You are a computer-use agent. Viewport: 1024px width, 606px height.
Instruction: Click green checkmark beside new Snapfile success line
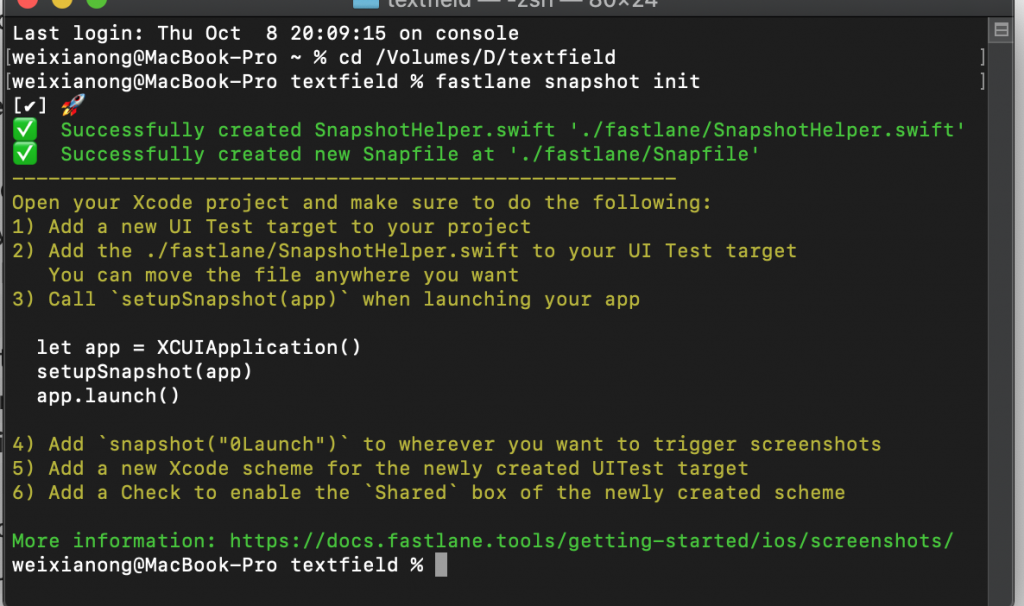click(24, 154)
